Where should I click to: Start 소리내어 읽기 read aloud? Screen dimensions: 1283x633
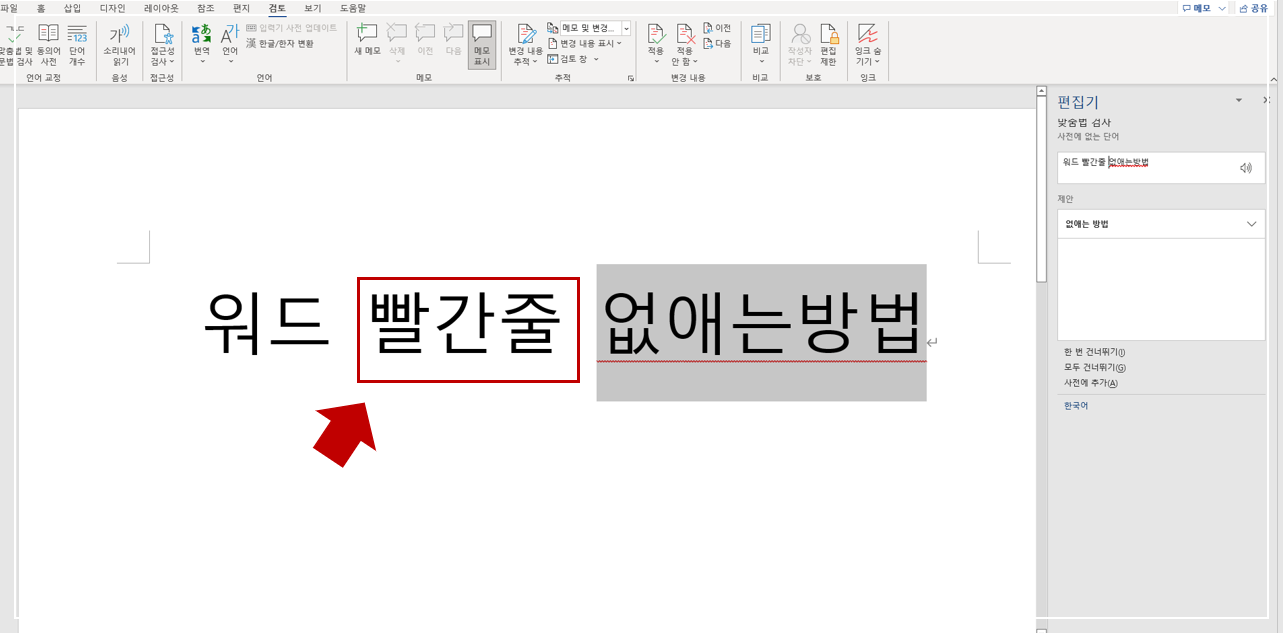(x=119, y=45)
